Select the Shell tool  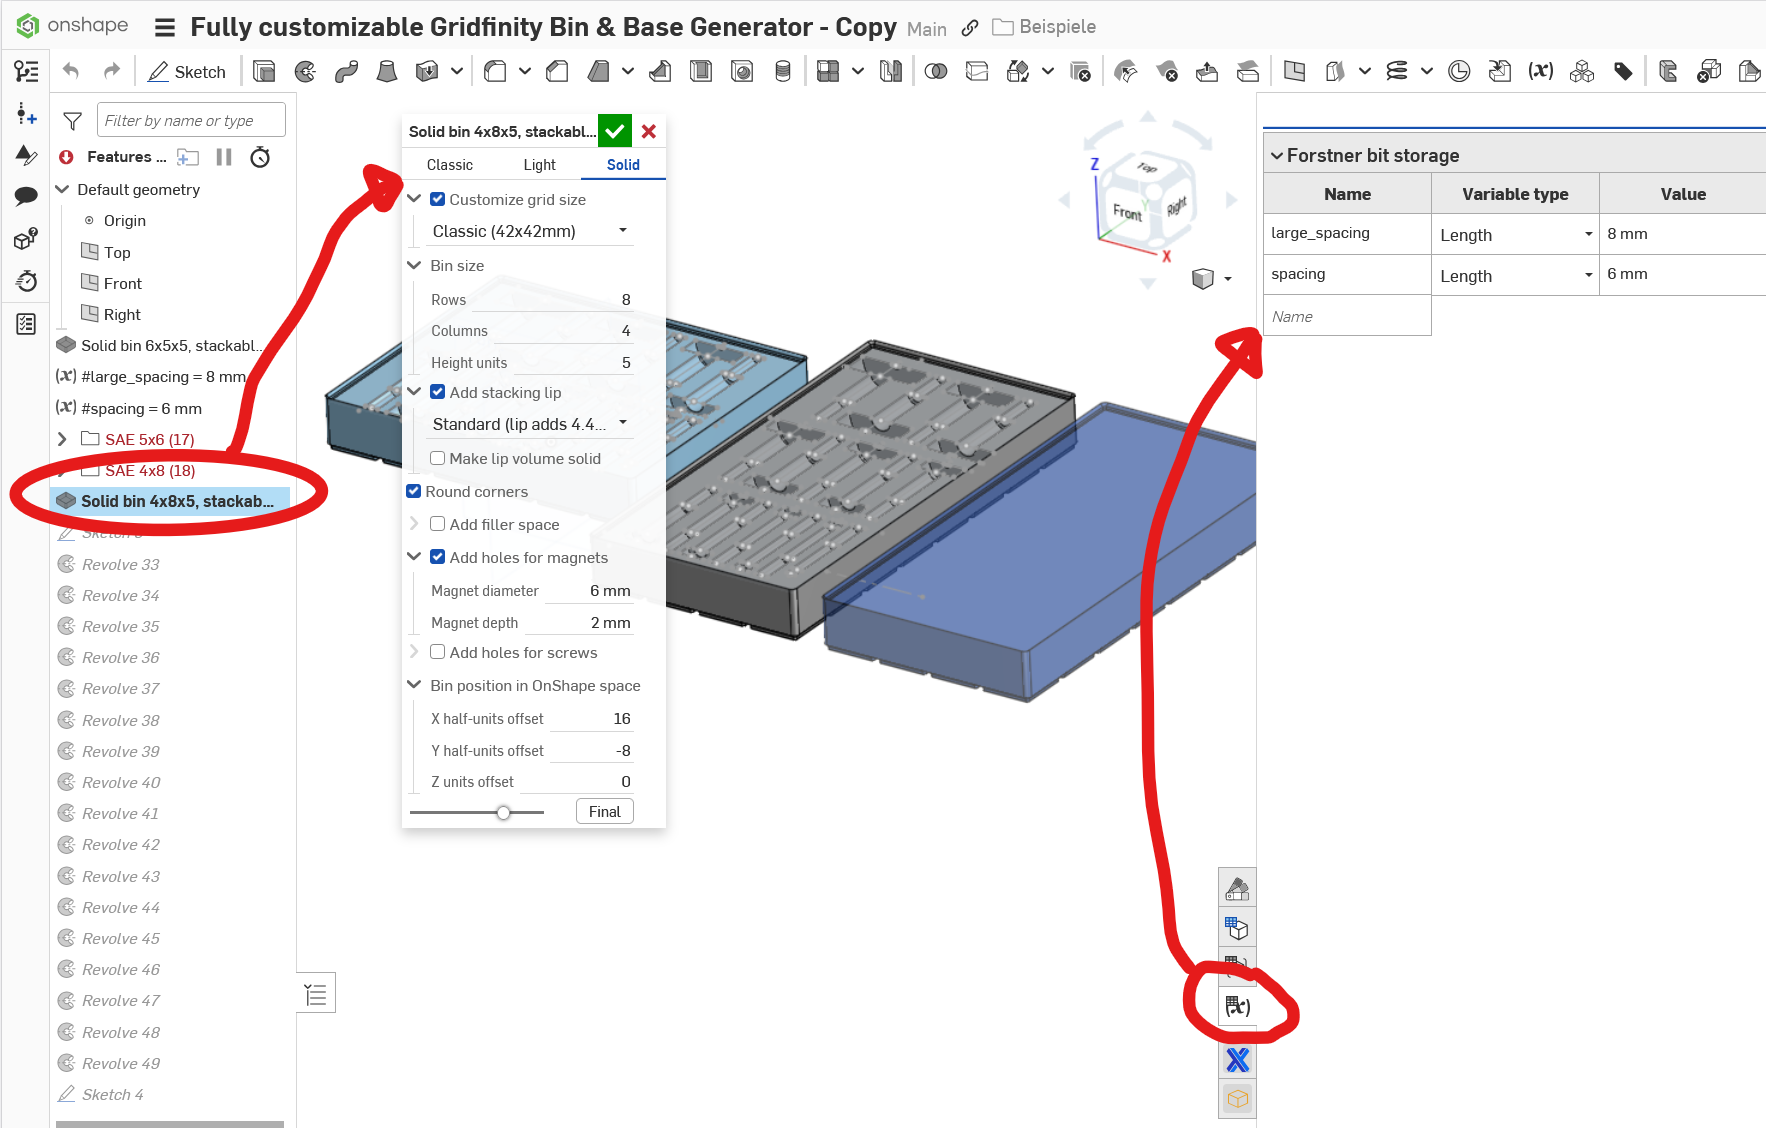coord(701,71)
